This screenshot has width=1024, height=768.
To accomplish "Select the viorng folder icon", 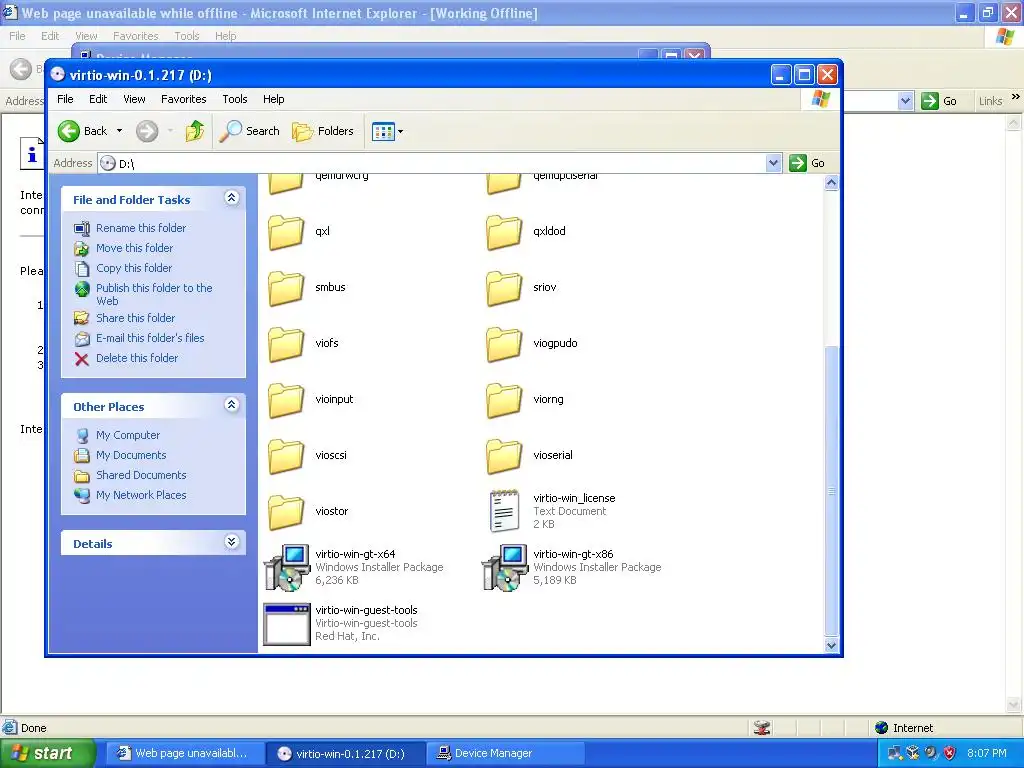I will [x=504, y=400].
